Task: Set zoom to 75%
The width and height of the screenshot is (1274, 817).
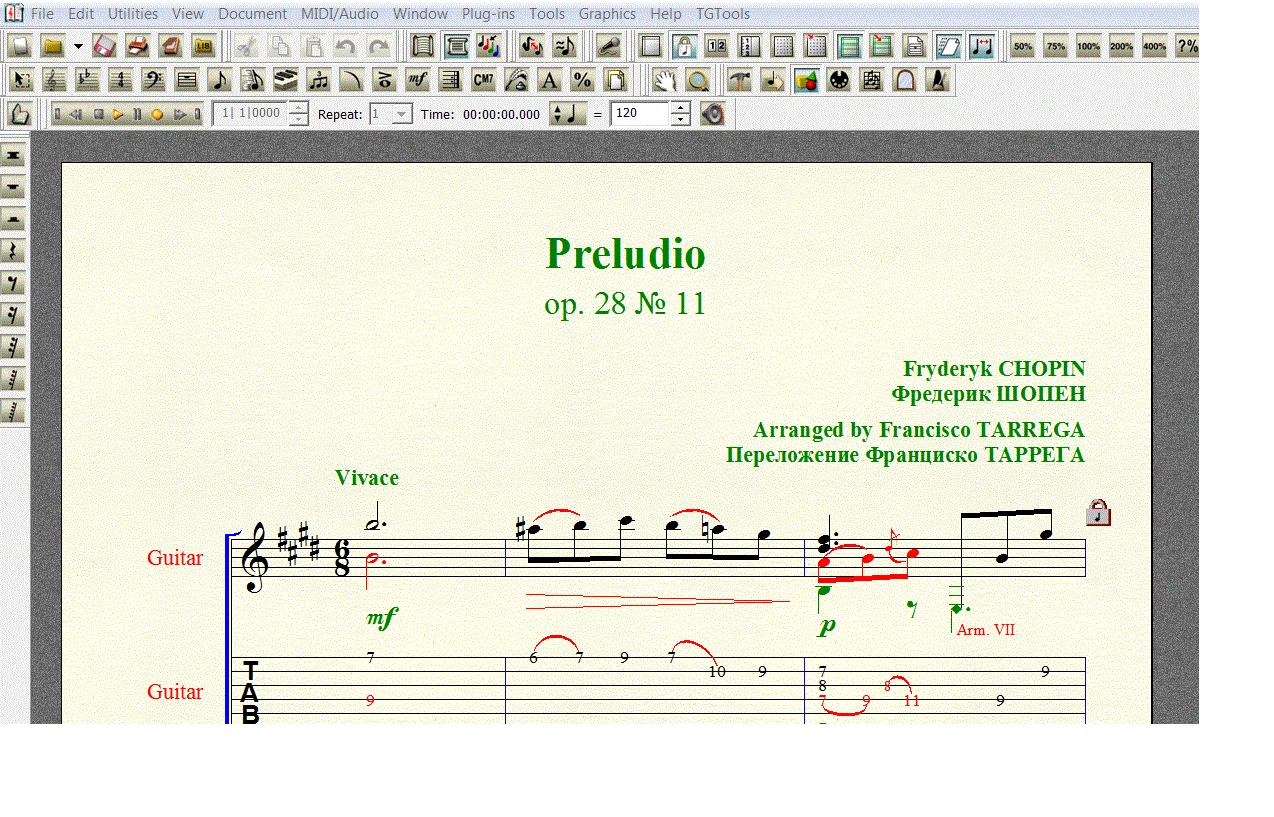Action: coord(1055,46)
